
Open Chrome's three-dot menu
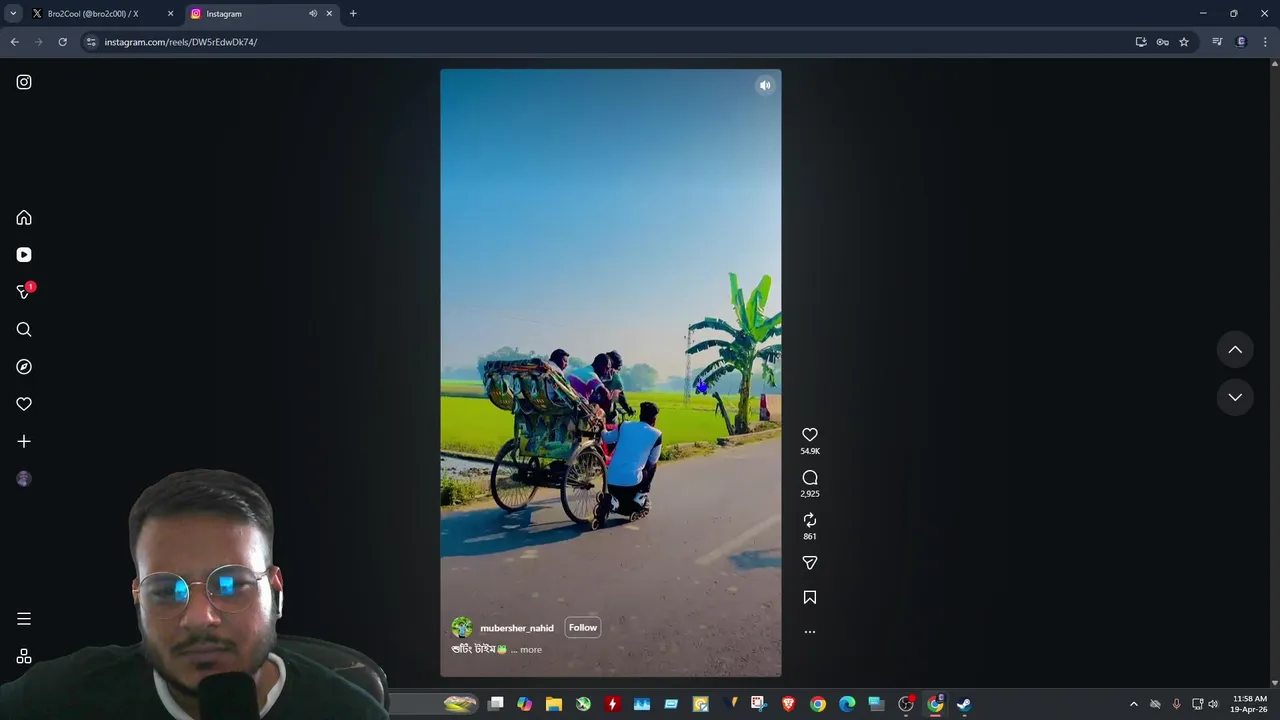point(1265,42)
